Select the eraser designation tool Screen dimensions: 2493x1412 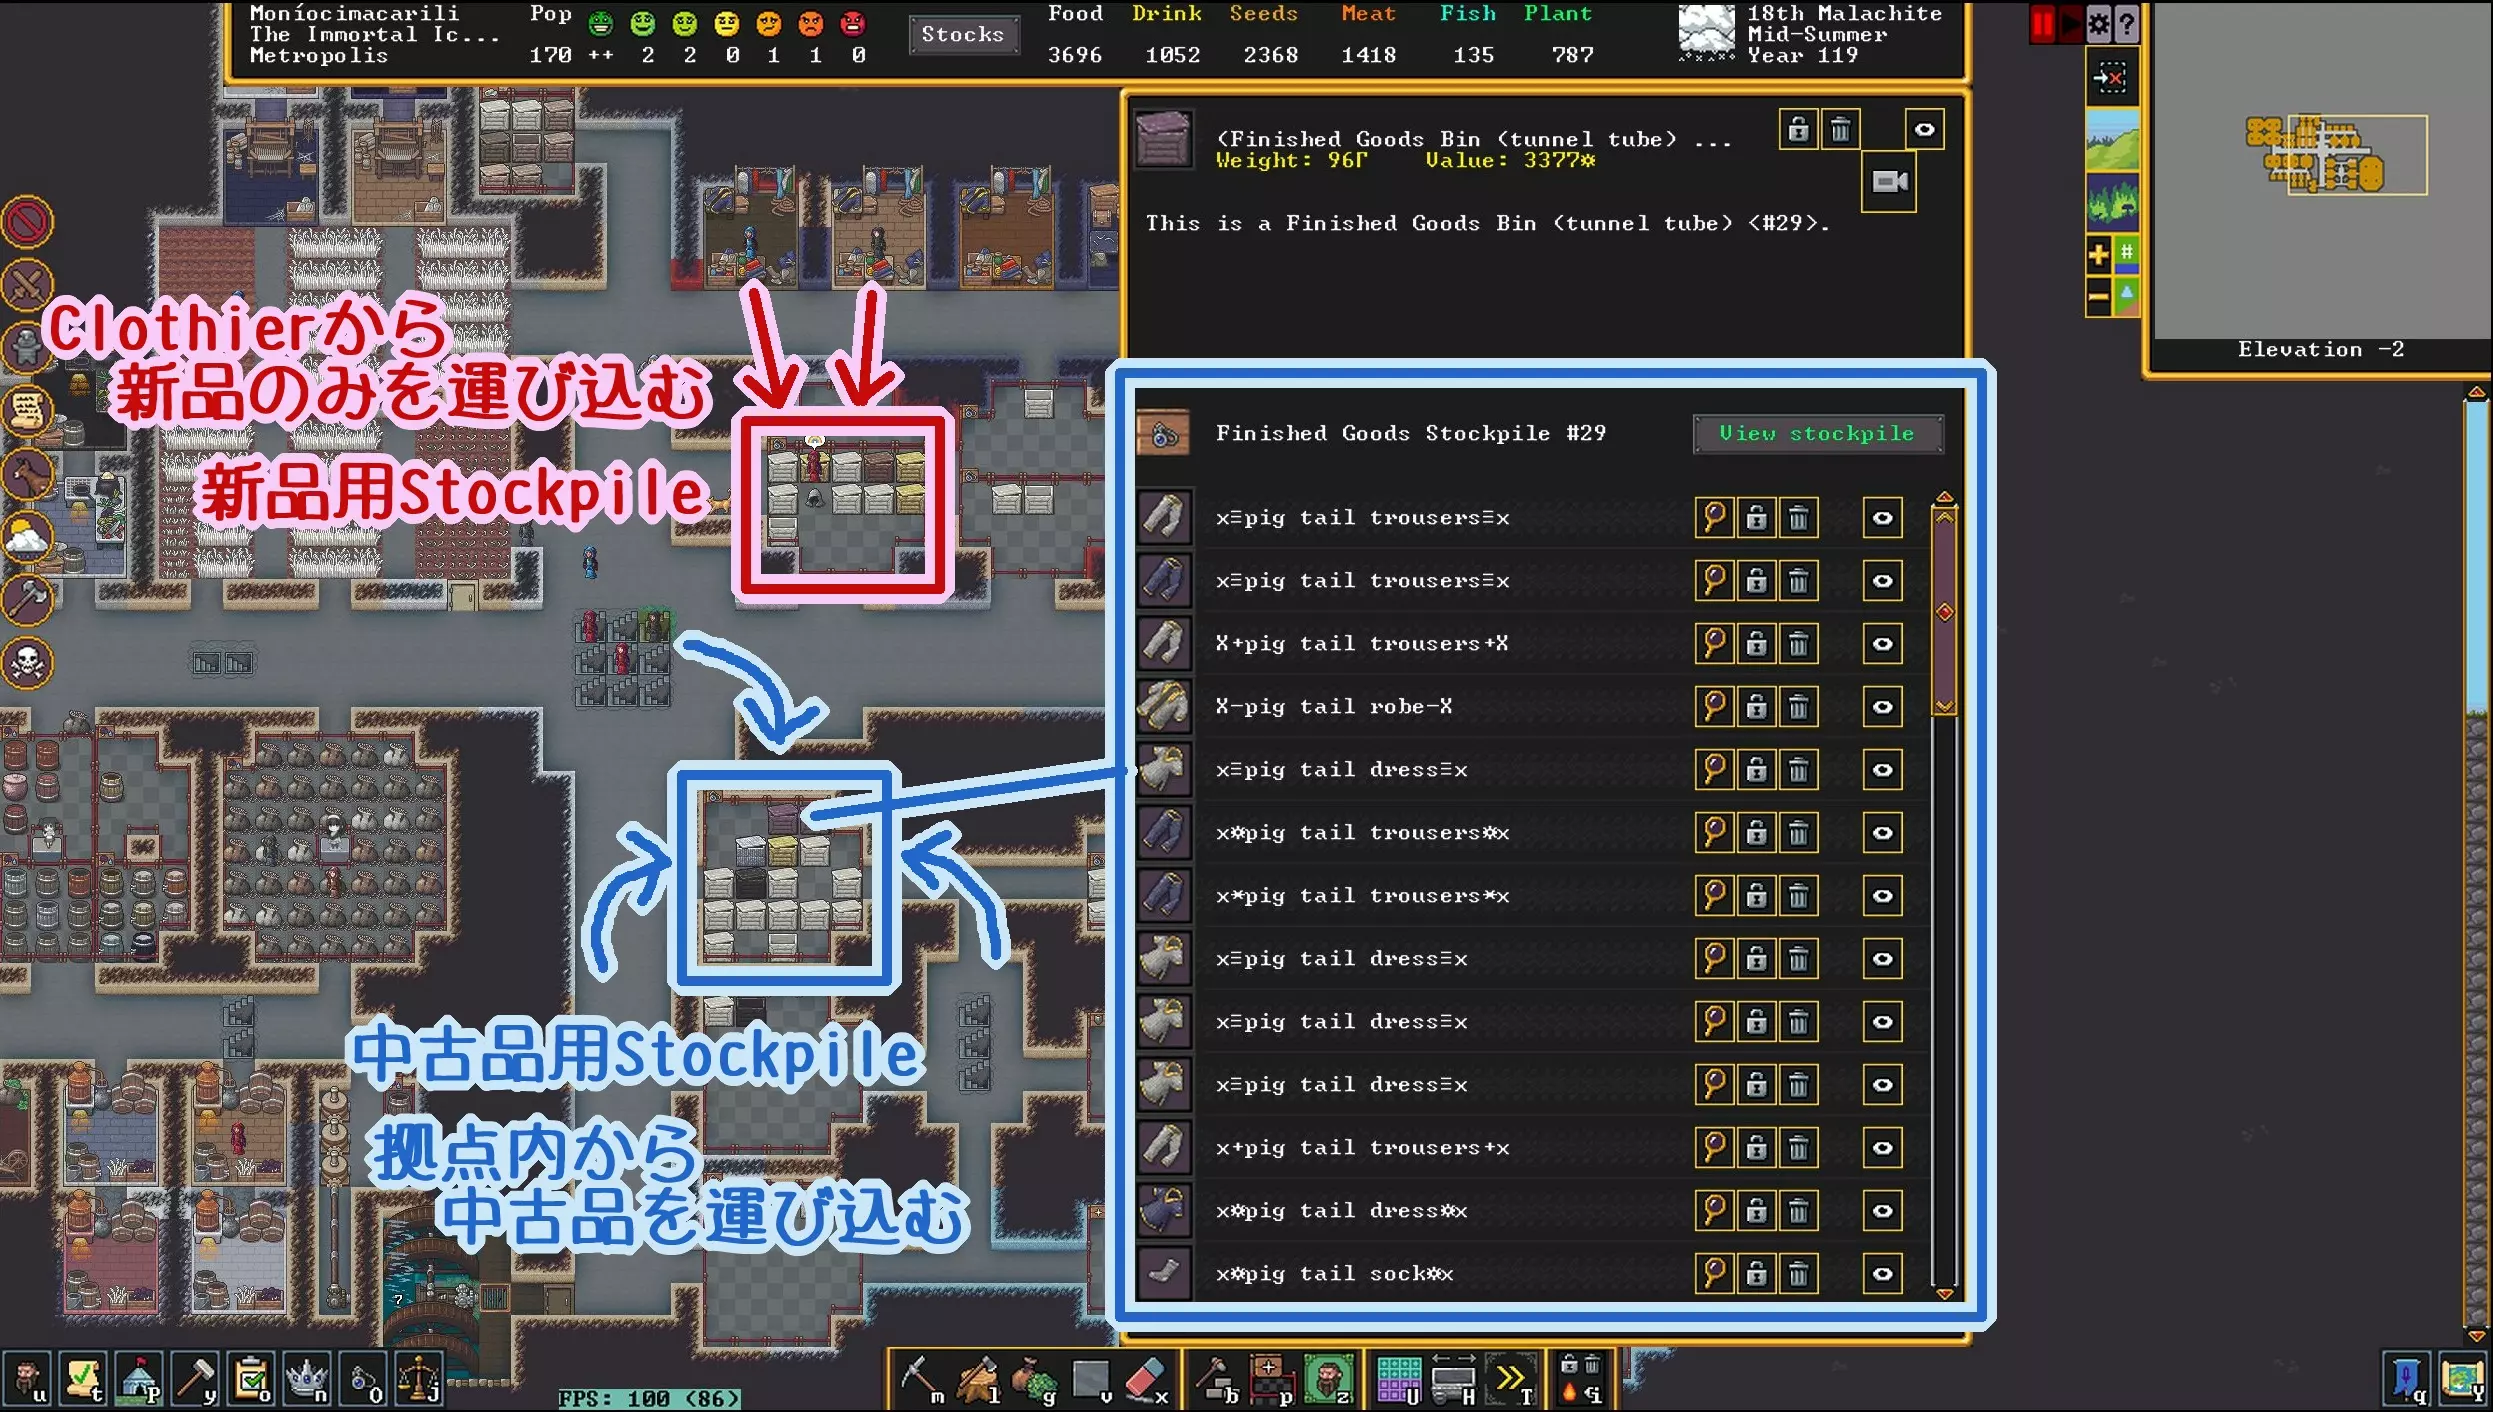tap(1146, 1379)
